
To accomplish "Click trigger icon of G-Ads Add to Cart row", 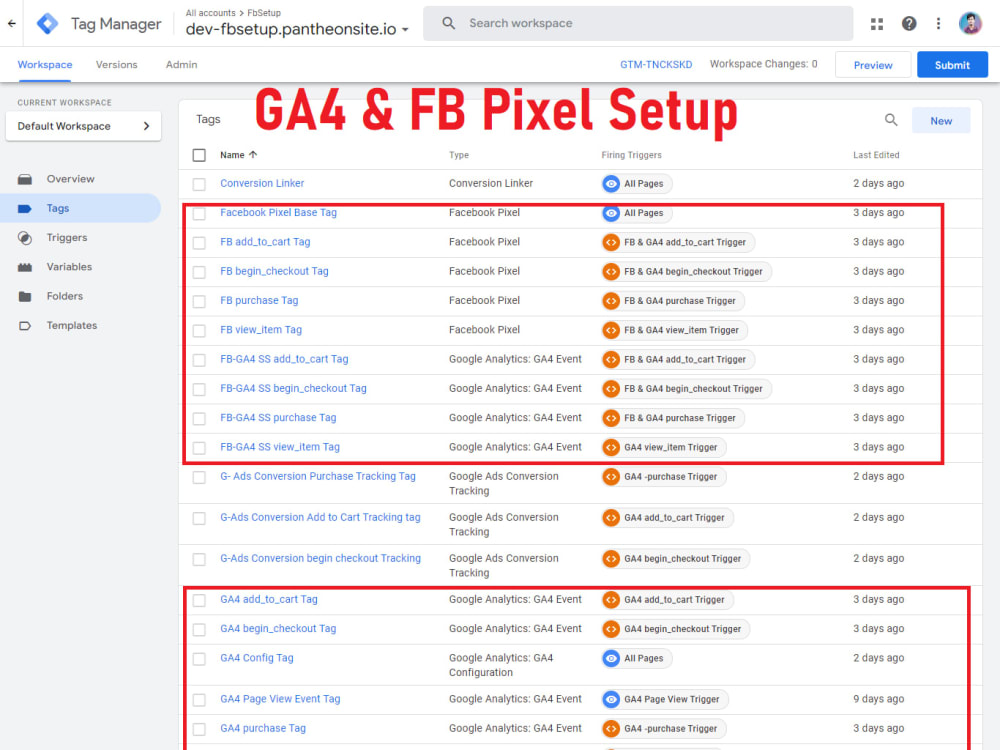I will (611, 518).
